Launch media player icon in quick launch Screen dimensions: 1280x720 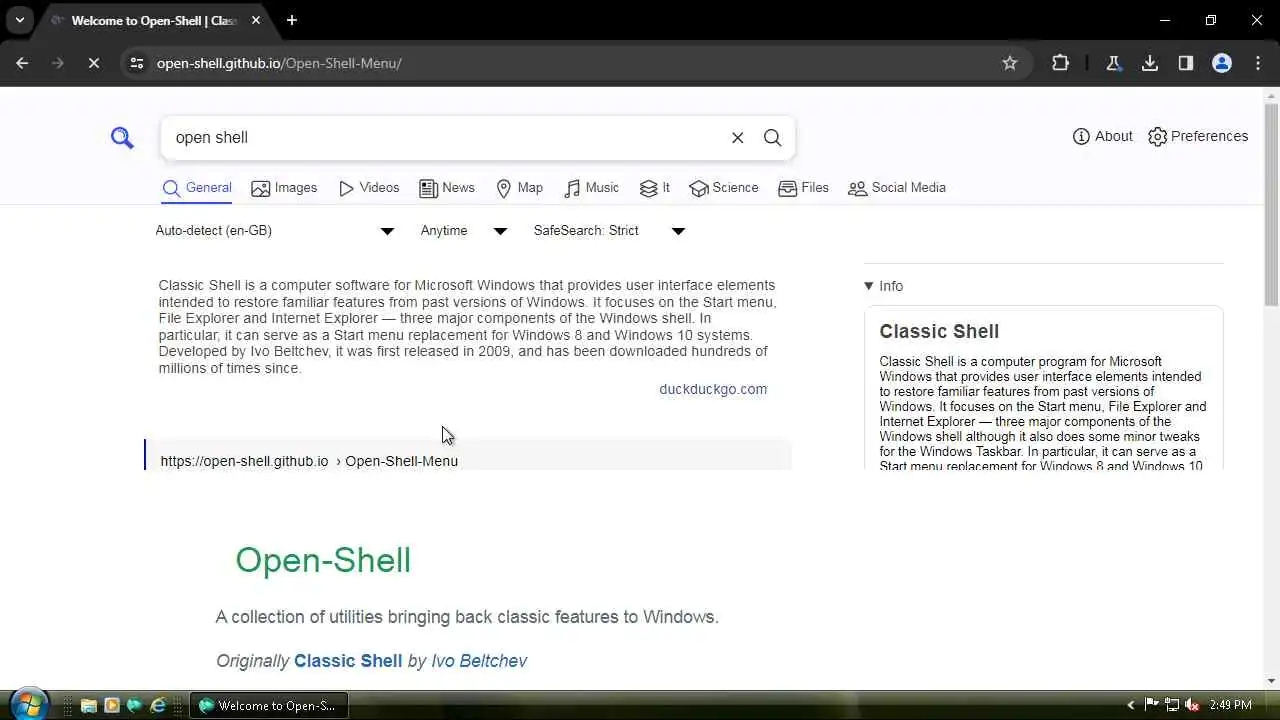pos(111,706)
